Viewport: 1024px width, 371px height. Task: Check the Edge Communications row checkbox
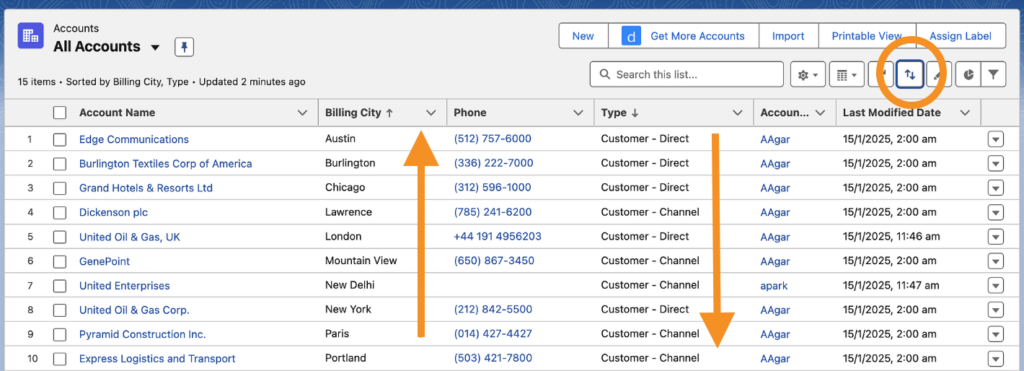60,139
